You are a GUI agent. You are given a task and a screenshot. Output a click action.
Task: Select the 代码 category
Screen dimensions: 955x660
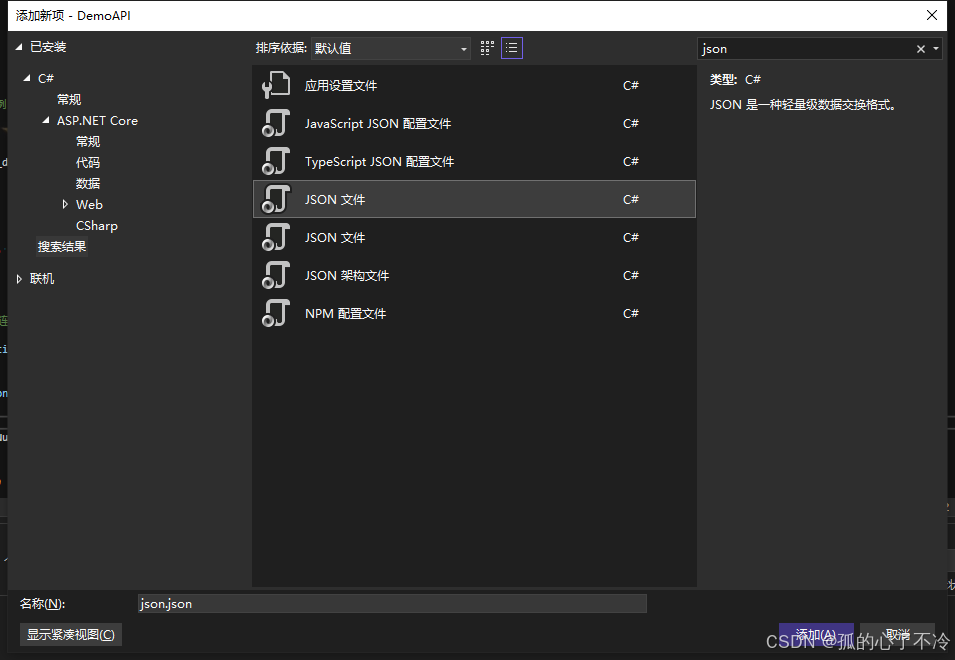tap(88, 163)
